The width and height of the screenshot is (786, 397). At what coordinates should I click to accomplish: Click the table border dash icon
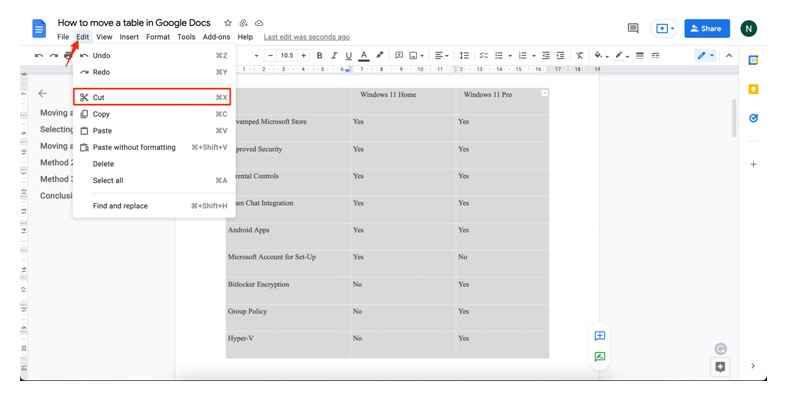655,56
